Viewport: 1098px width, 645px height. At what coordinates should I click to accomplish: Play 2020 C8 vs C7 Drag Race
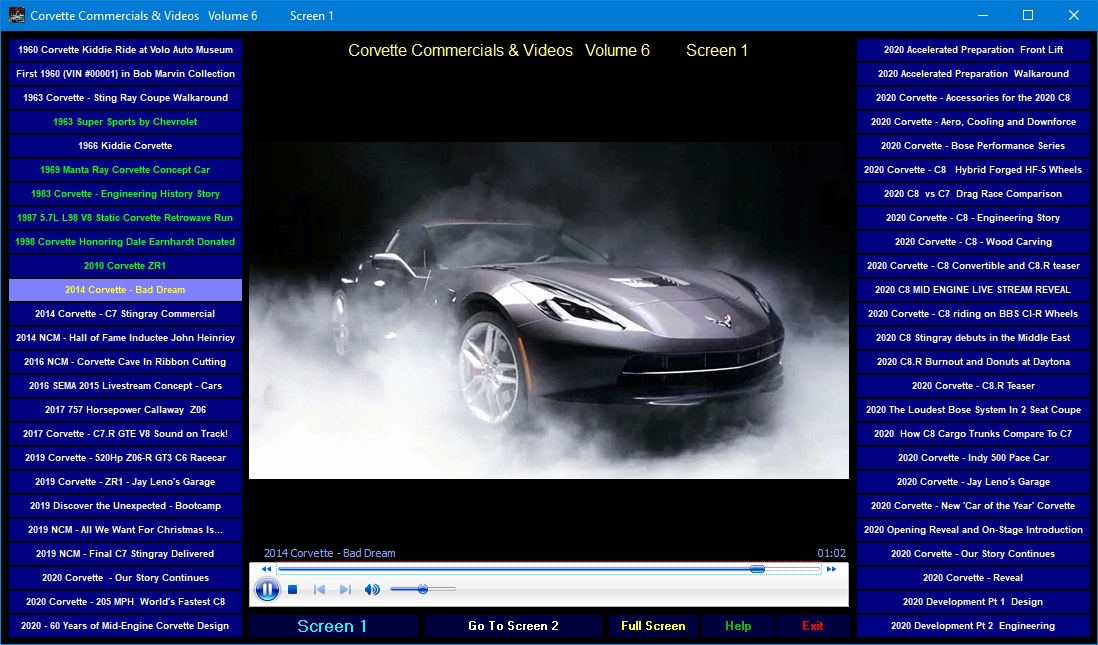tap(973, 193)
